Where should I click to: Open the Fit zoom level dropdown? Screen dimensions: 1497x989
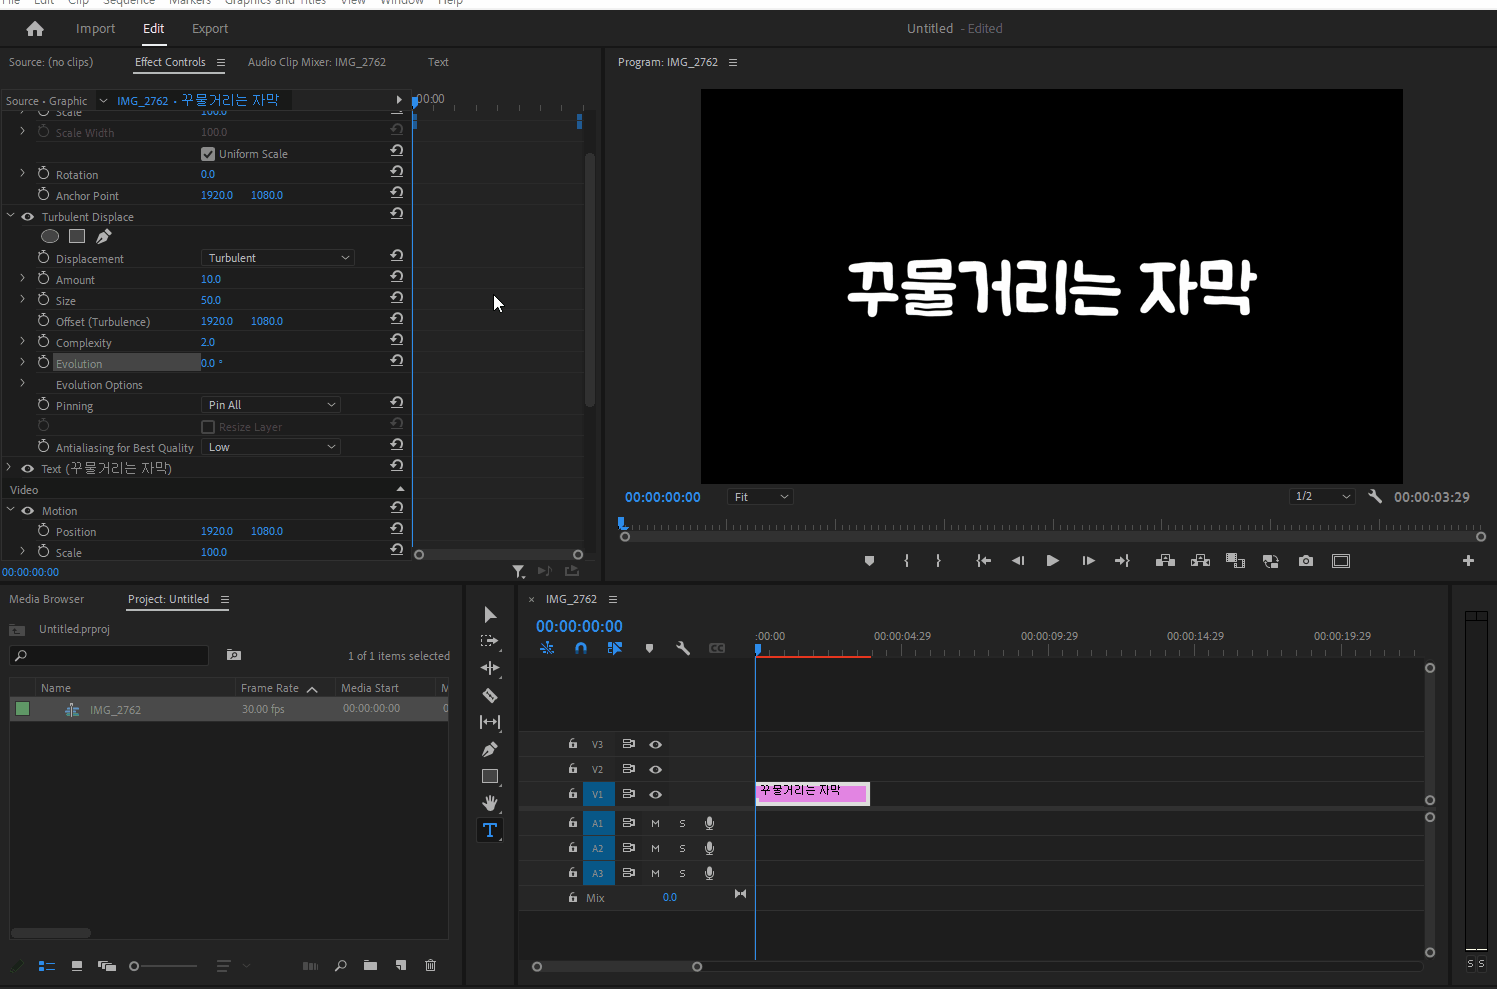coord(760,497)
